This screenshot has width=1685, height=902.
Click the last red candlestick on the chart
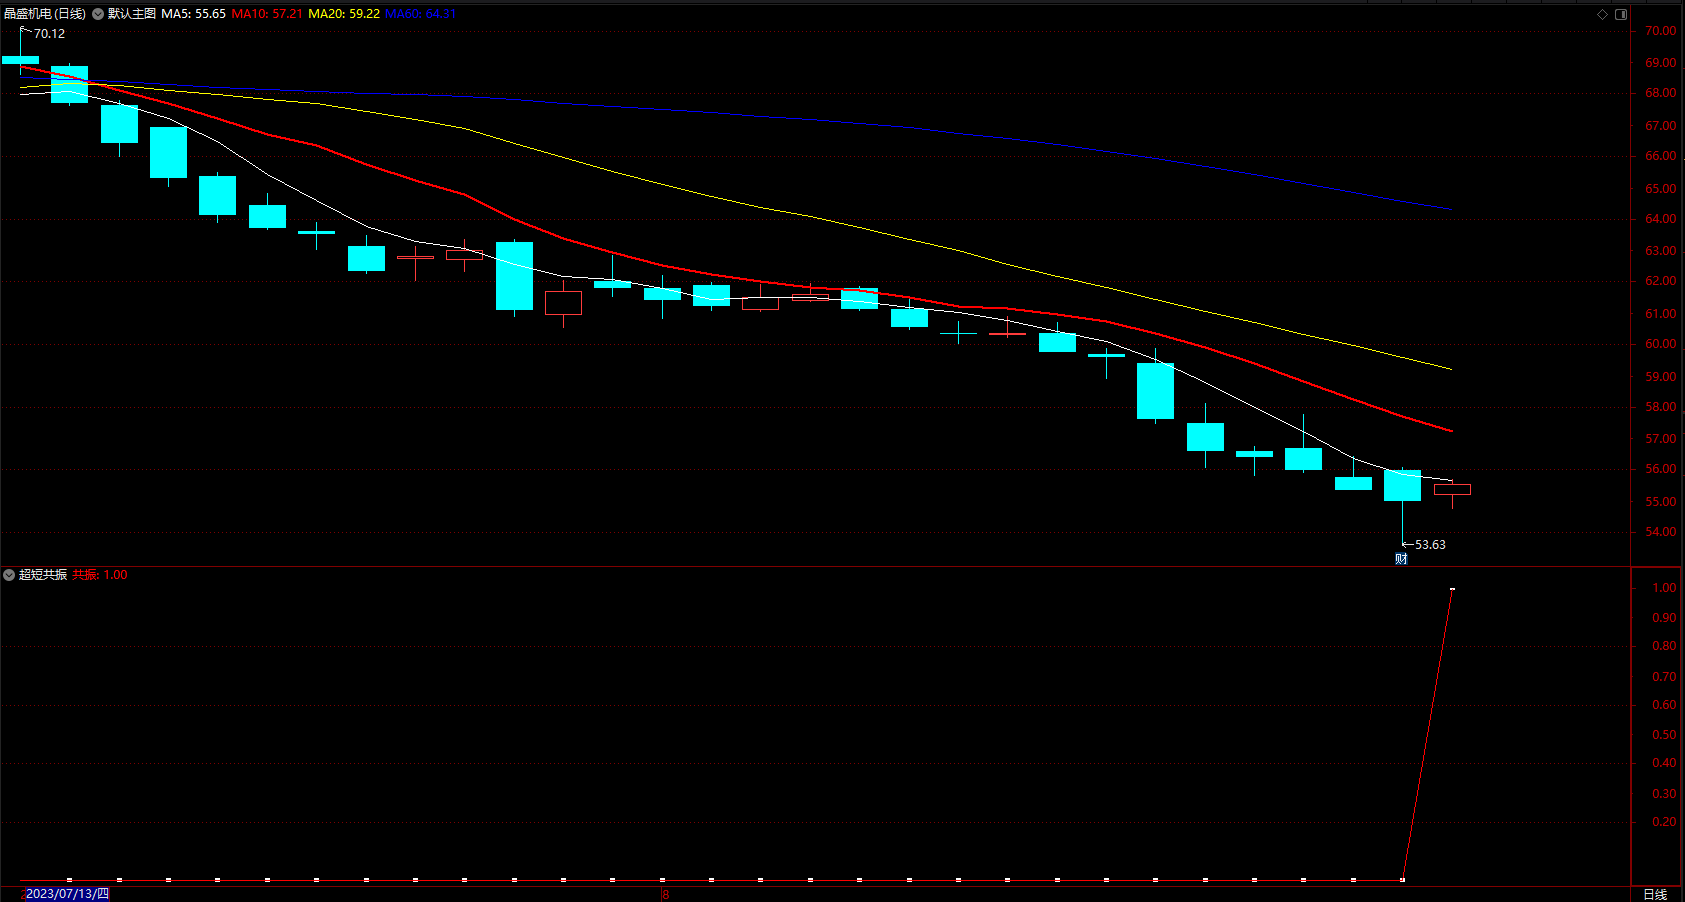(1452, 489)
